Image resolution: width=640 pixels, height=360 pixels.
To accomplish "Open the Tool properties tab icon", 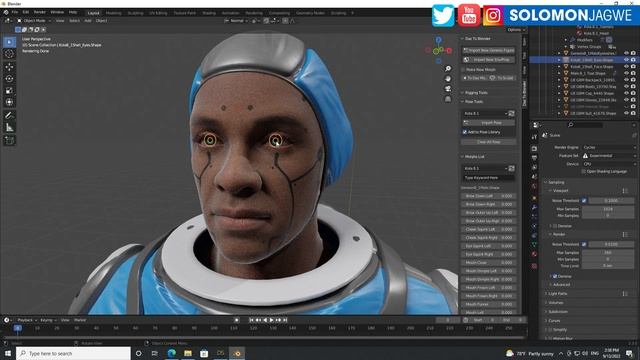I will coord(534,137).
